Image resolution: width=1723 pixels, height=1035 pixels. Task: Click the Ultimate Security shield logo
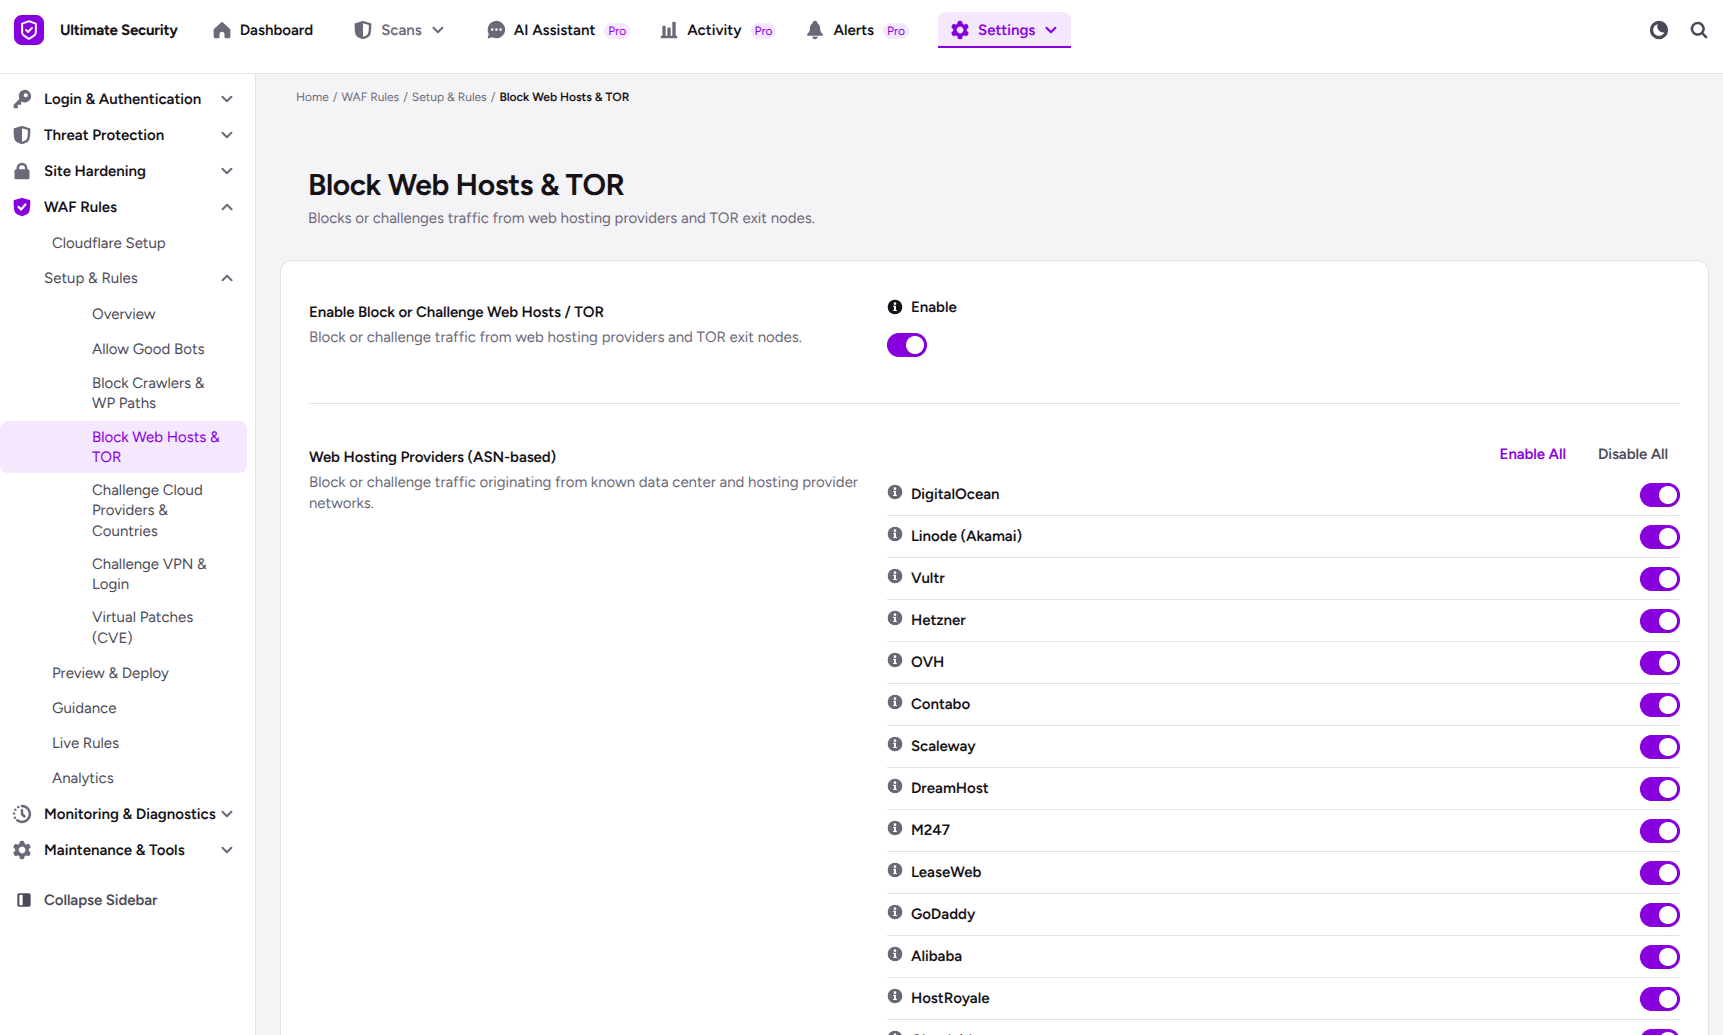click(x=29, y=30)
